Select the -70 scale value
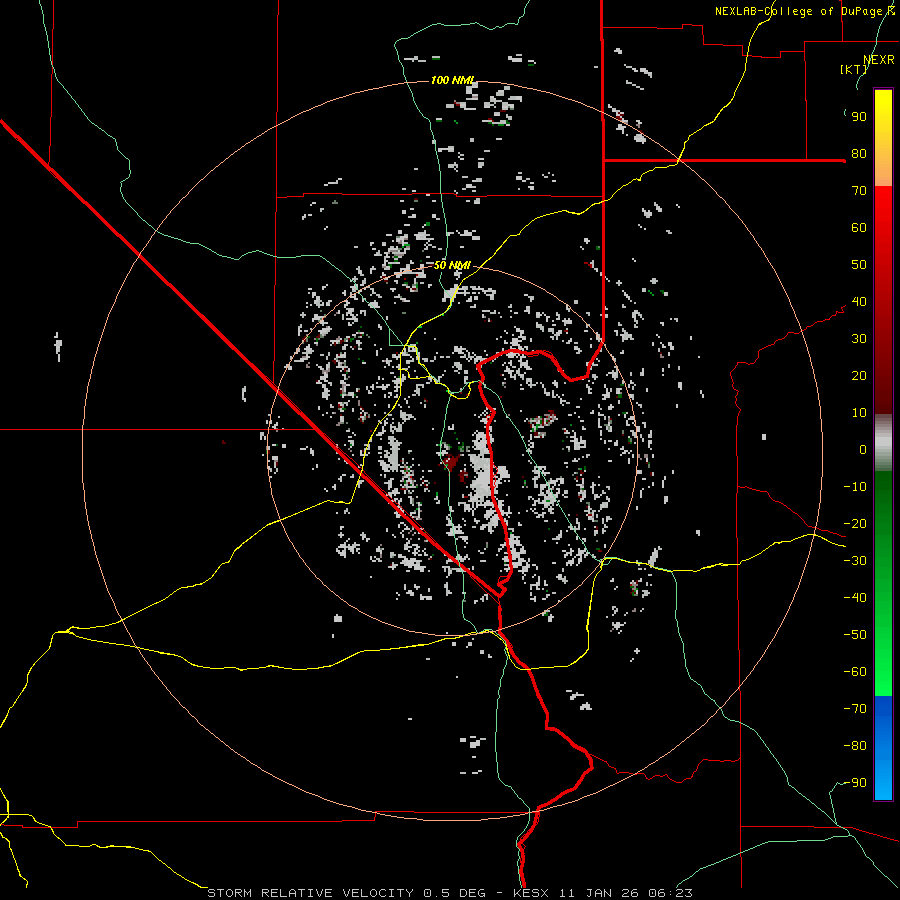 pyautogui.click(x=855, y=709)
